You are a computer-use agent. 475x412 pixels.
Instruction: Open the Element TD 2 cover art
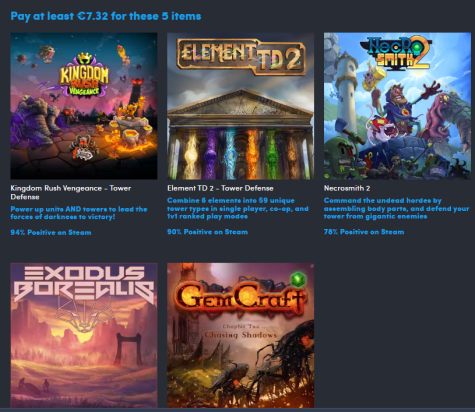[x=240, y=106]
